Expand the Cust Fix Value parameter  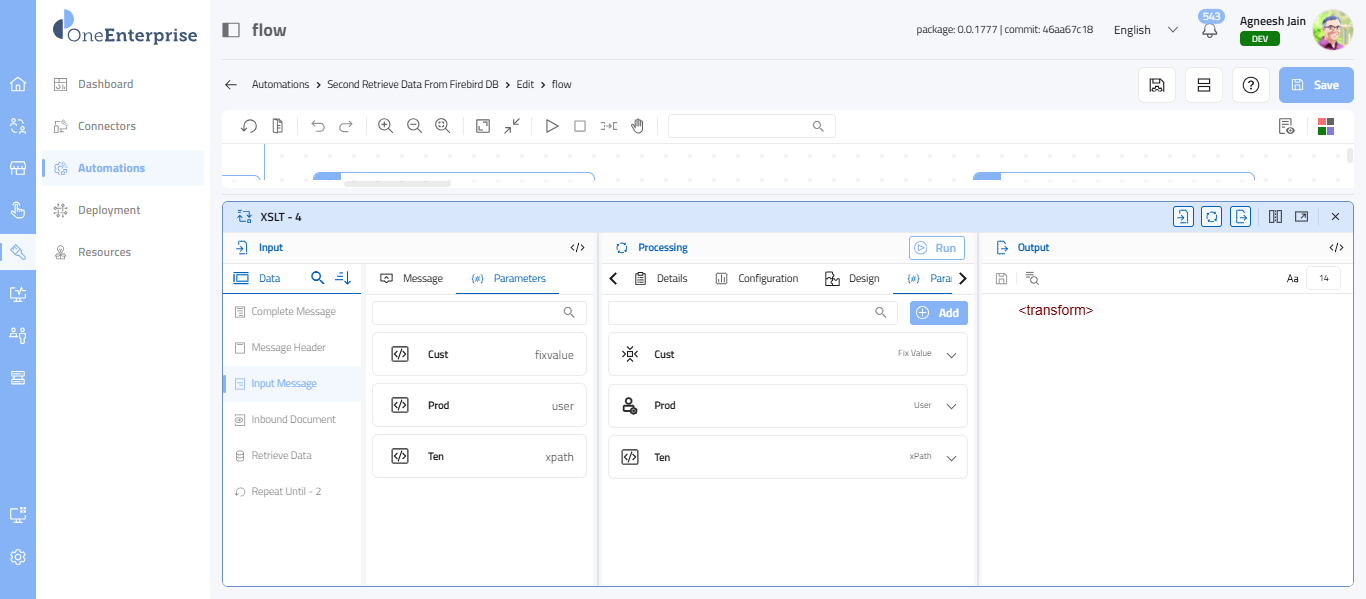pyautogui.click(x=951, y=355)
